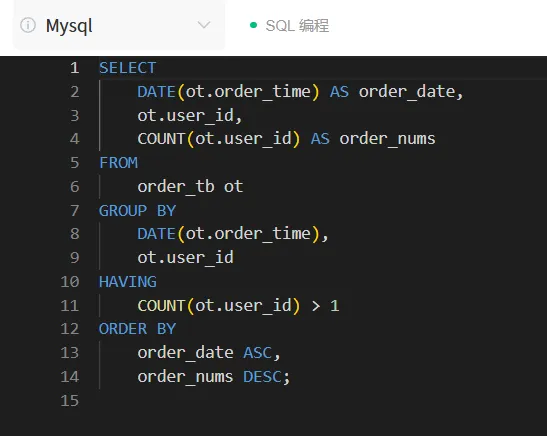Click line number 7 in gutter
The height and width of the screenshot is (436, 547).
[74, 211]
